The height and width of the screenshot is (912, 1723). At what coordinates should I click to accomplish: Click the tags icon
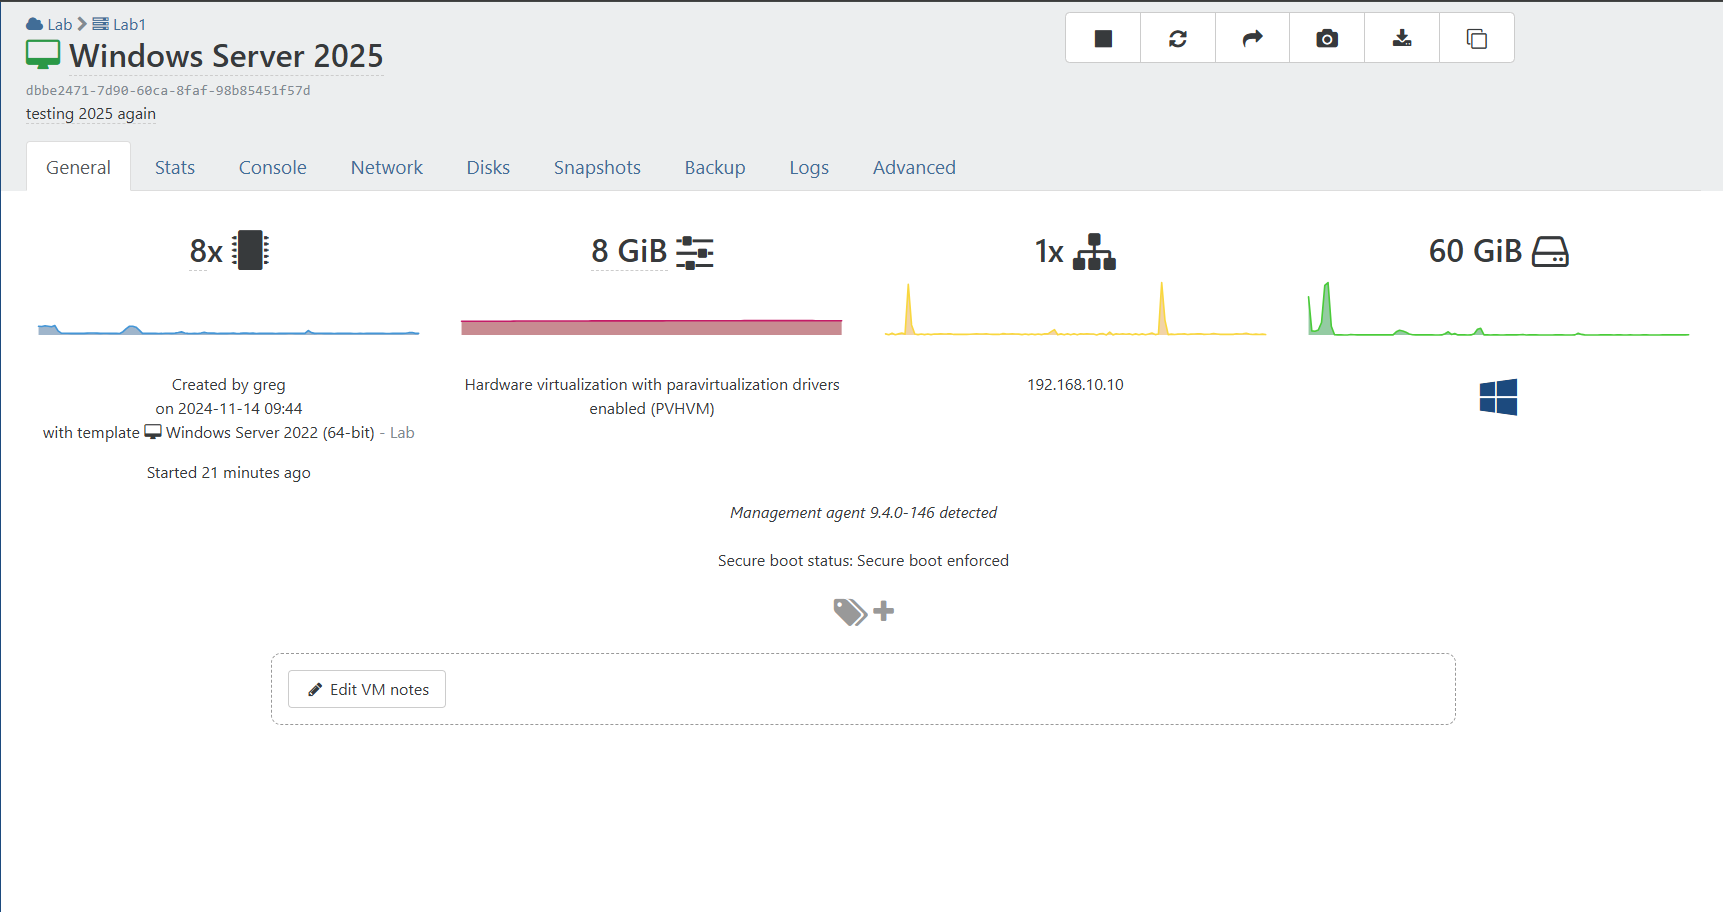pyautogui.click(x=850, y=611)
